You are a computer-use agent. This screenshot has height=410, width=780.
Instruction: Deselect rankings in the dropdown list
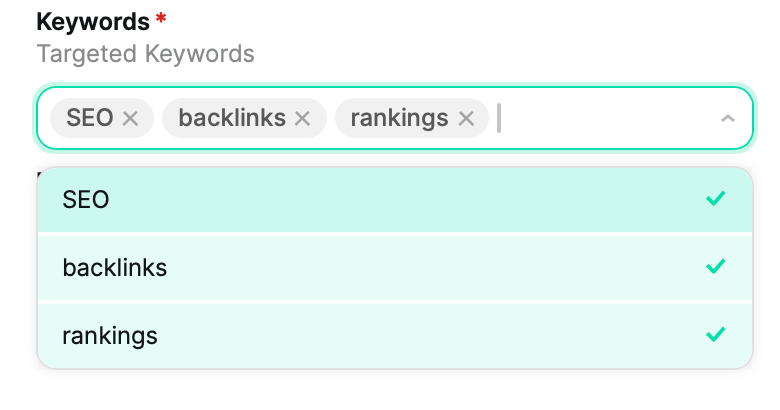click(110, 336)
